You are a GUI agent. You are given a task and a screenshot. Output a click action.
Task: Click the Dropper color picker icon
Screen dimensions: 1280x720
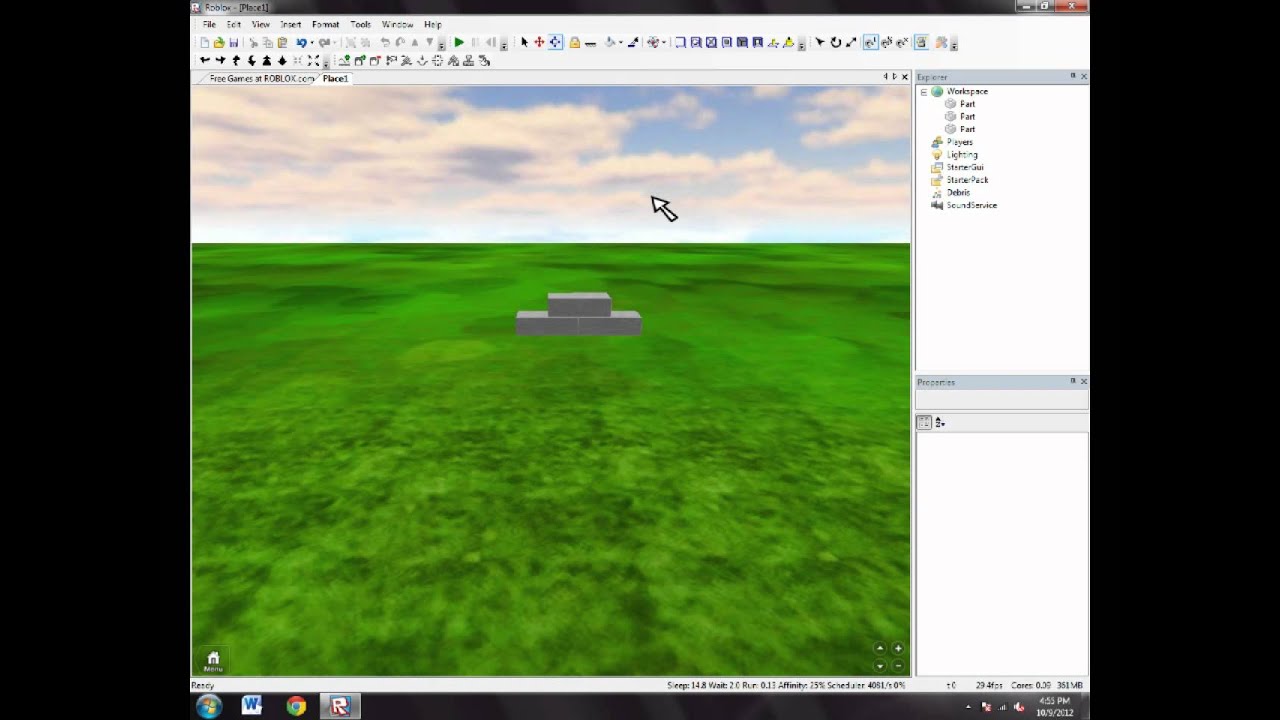click(x=634, y=43)
